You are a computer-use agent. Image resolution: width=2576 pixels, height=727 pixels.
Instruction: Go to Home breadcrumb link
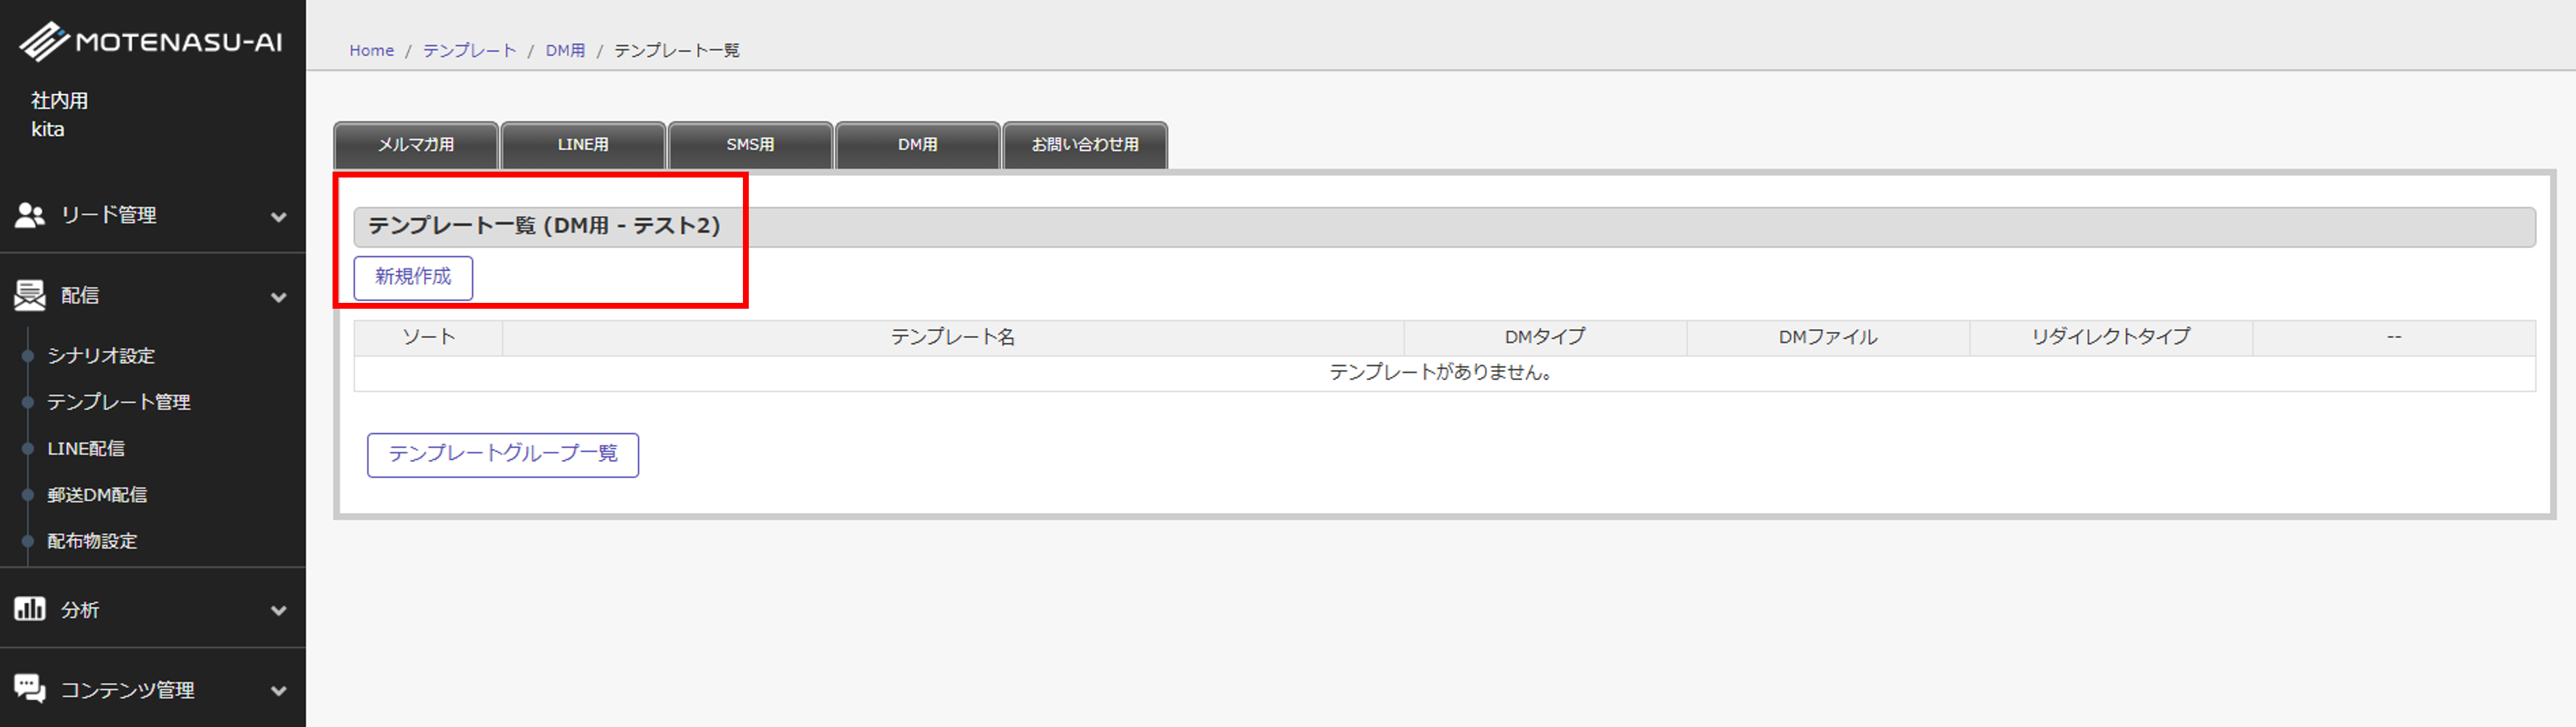(x=371, y=50)
